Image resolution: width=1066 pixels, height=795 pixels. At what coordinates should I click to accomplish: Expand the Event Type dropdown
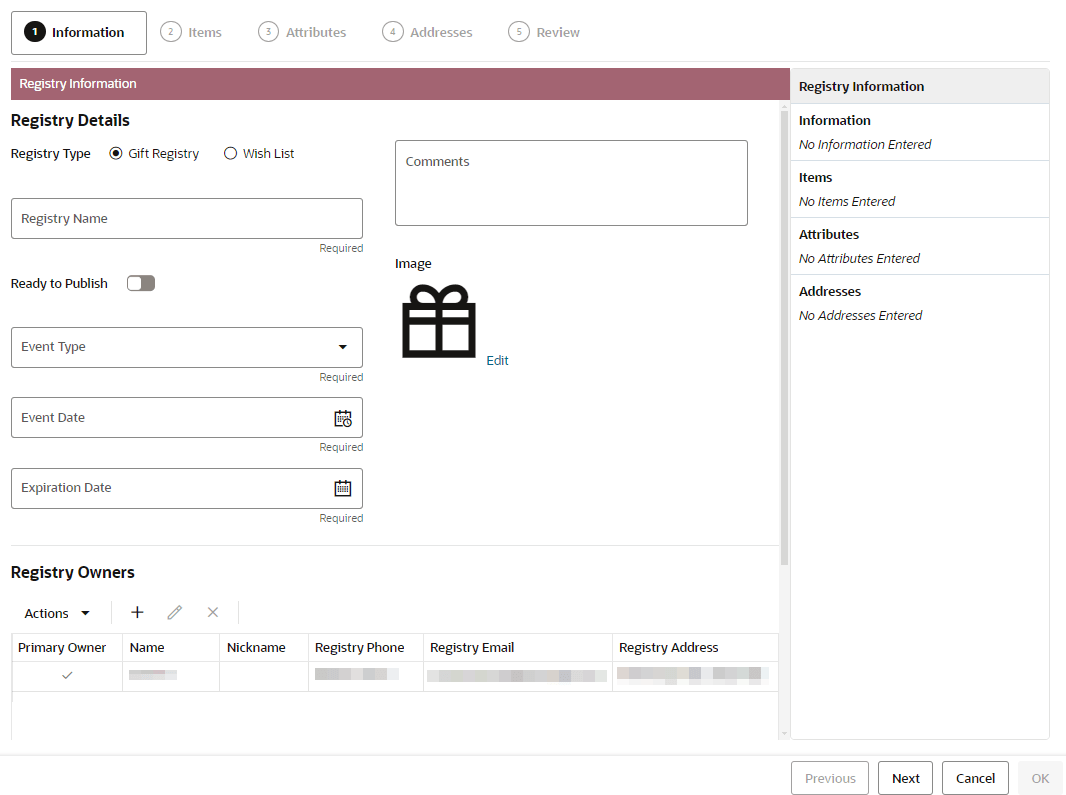343,348
